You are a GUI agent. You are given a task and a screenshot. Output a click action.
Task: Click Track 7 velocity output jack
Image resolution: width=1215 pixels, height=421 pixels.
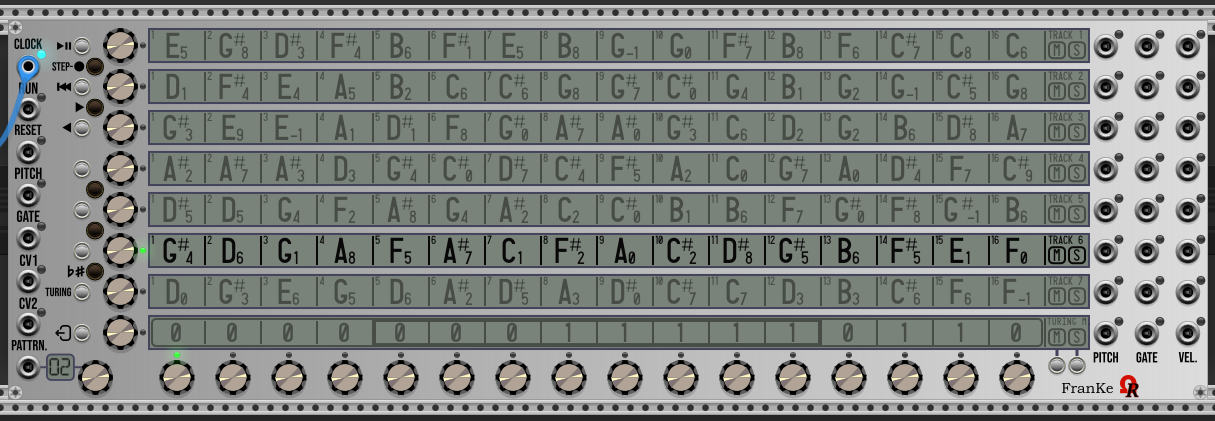coord(1188,292)
